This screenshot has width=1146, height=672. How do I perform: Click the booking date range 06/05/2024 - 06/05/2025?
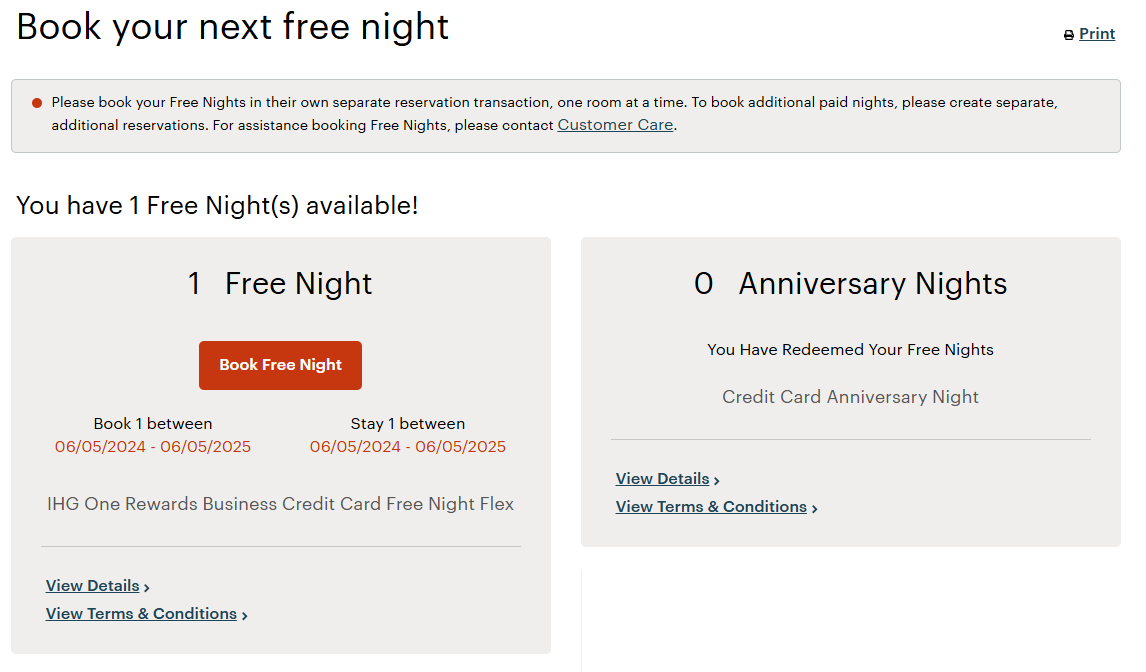tap(152, 447)
